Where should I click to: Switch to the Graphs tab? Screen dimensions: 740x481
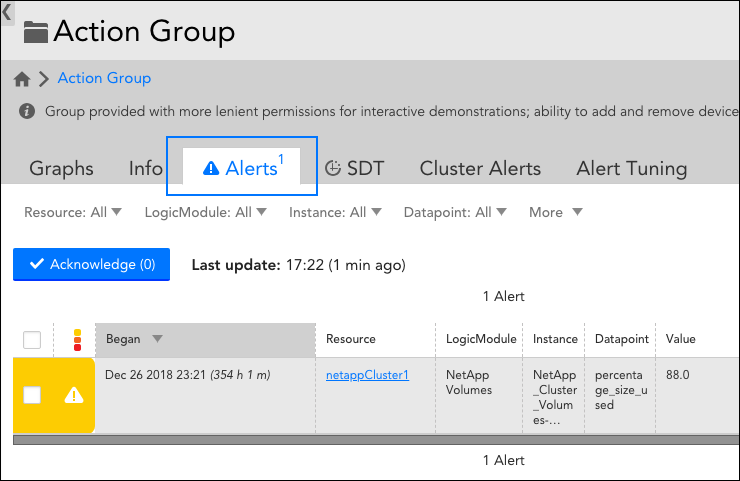click(61, 169)
